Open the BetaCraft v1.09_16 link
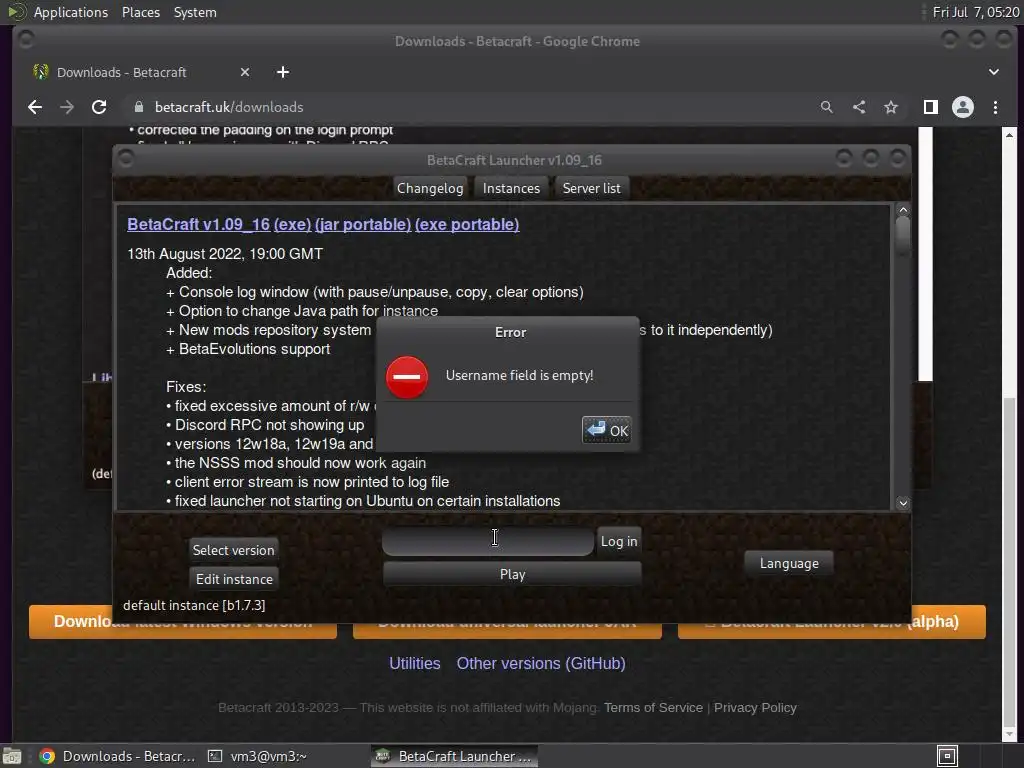This screenshot has height=768, width=1024. point(199,225)
